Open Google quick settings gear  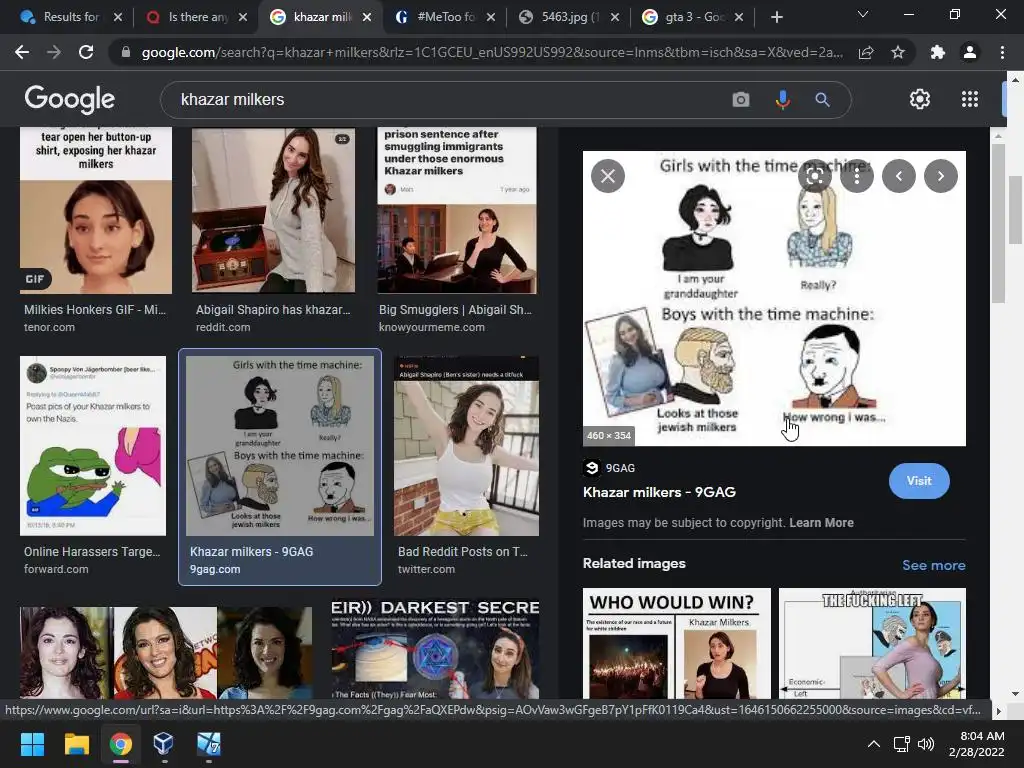click(920, 99)
